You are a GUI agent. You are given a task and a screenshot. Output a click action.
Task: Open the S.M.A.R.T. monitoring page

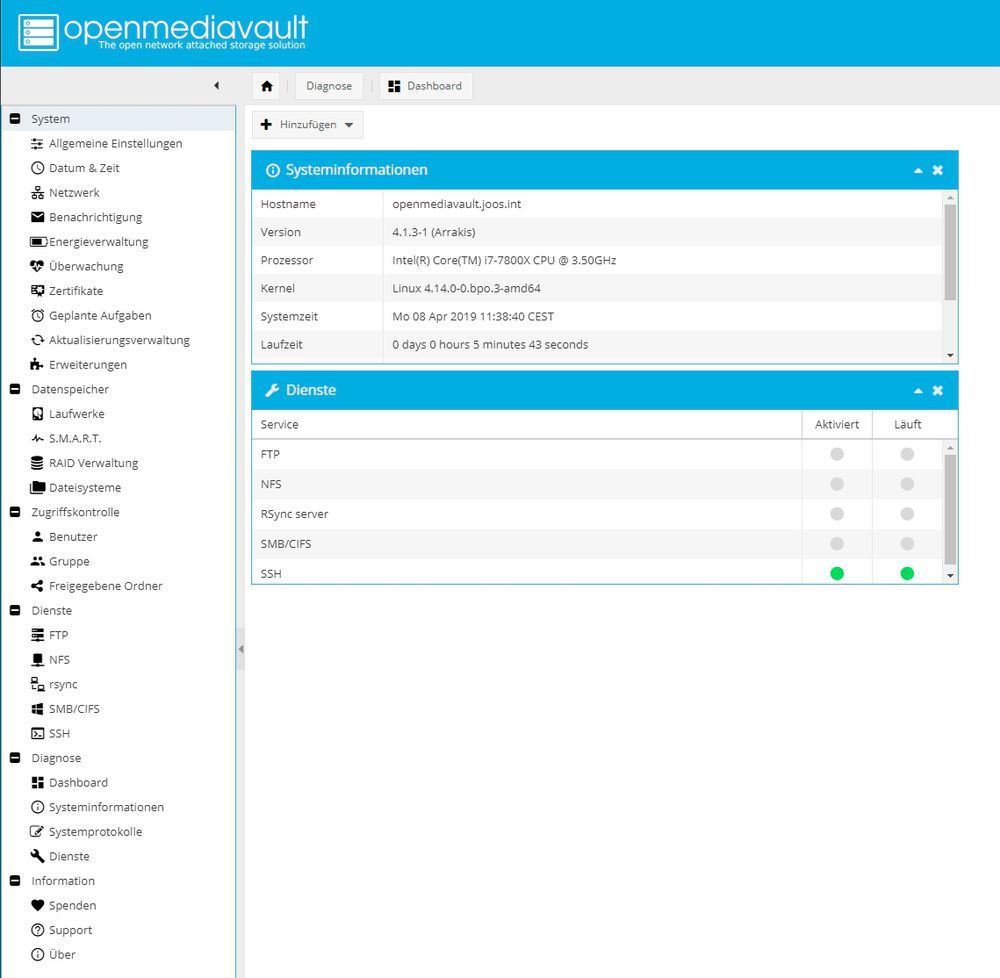coord(74,439)
